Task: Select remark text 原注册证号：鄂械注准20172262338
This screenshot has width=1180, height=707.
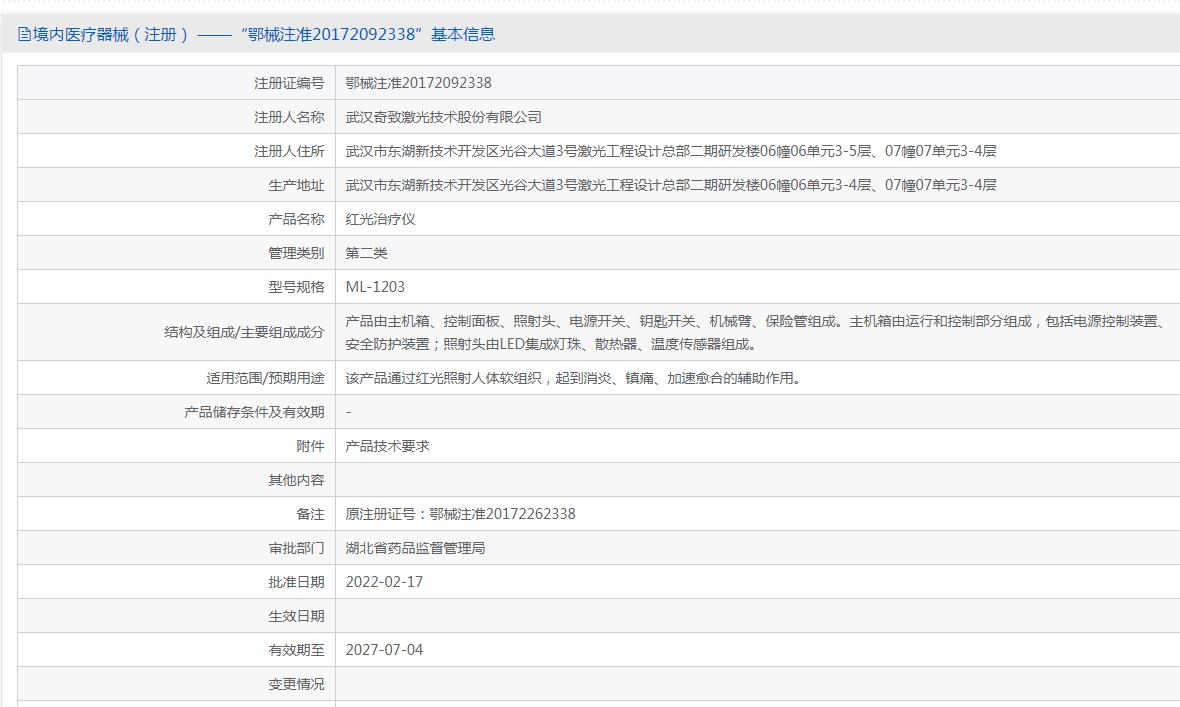Action: tap(460, 513)
